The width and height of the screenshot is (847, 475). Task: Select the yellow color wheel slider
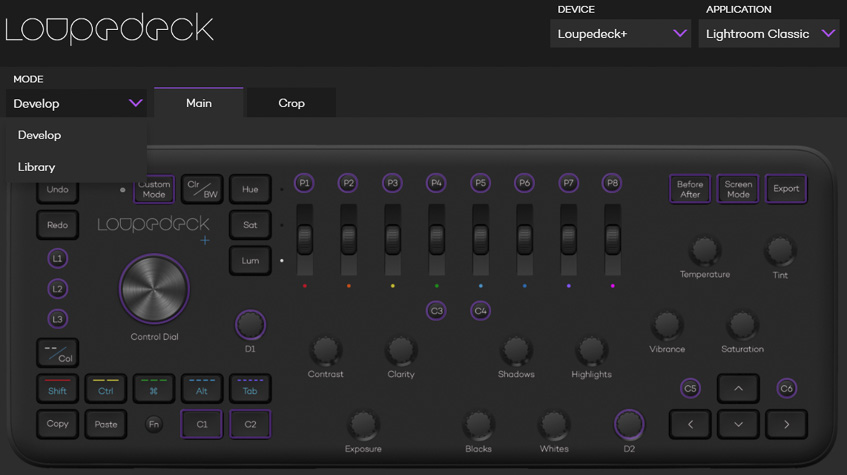pos(393,239)
